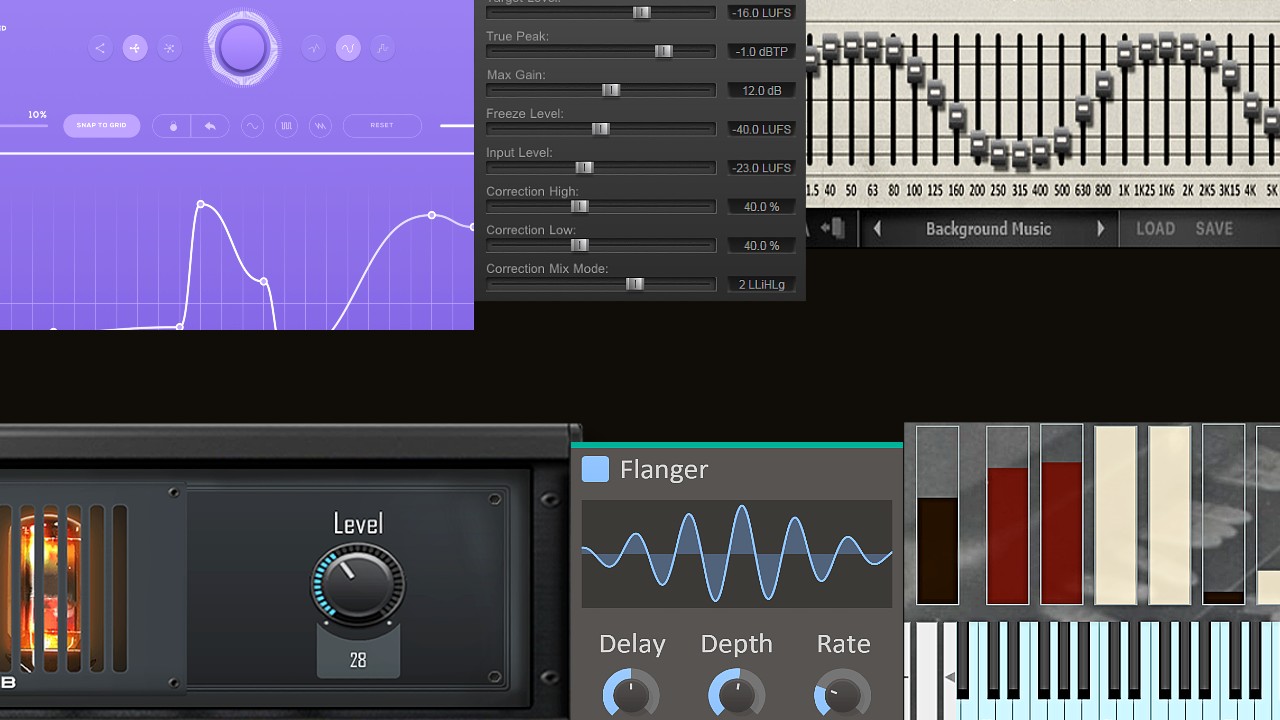The width and height of the screenshot is (1280, 720).
Task: Click the Freeze Level slider handle
Action: (600, 129)
